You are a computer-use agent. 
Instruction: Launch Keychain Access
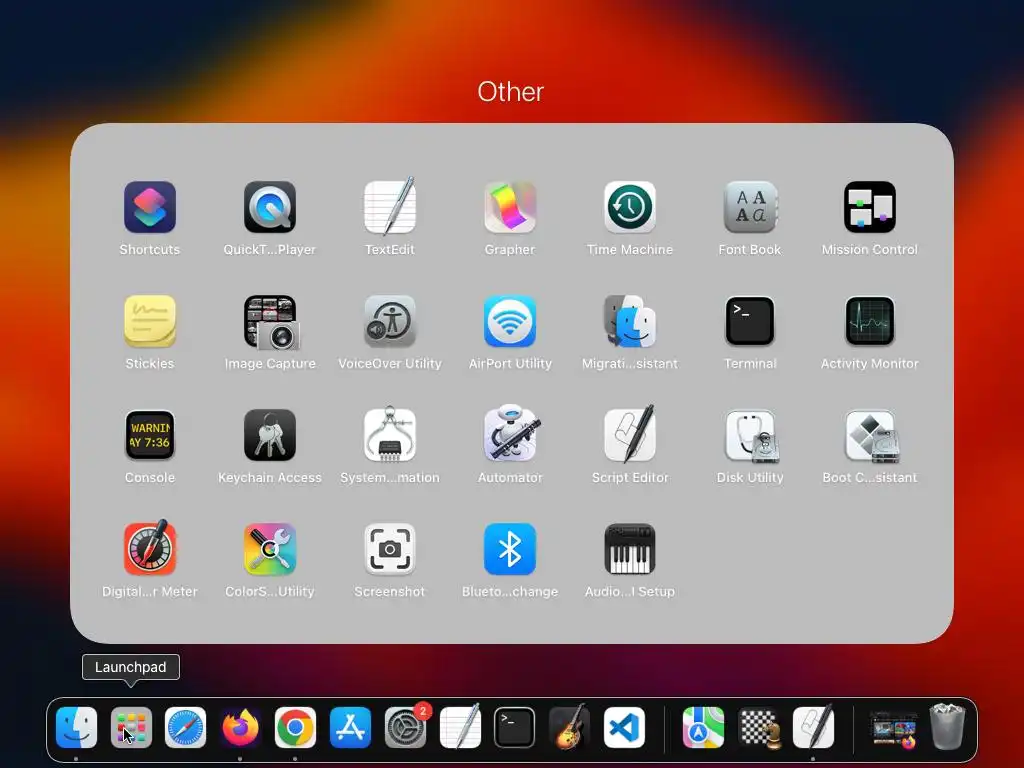pyautogui.click(x=270, y=435)
